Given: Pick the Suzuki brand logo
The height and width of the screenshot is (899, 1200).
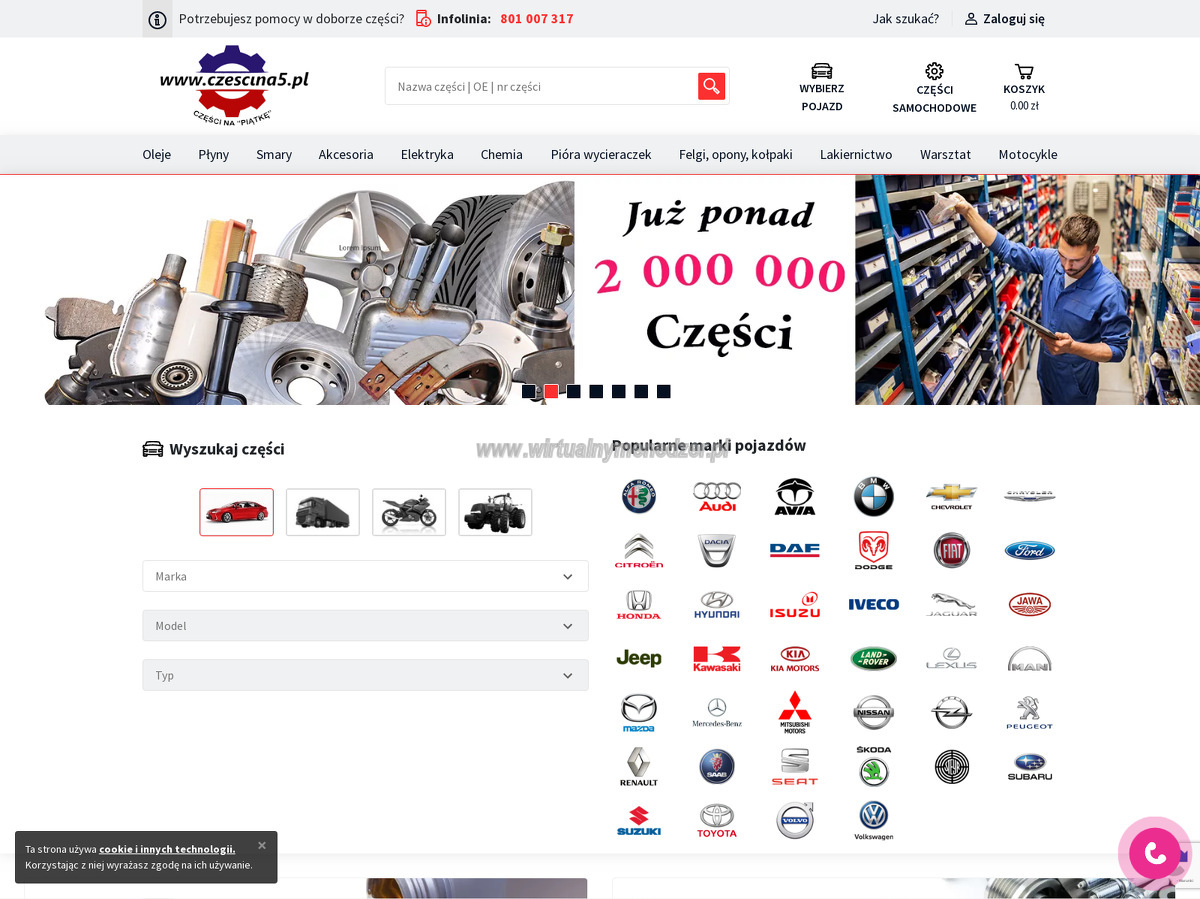Looking at the screenshot, I should tap(639, 820).
